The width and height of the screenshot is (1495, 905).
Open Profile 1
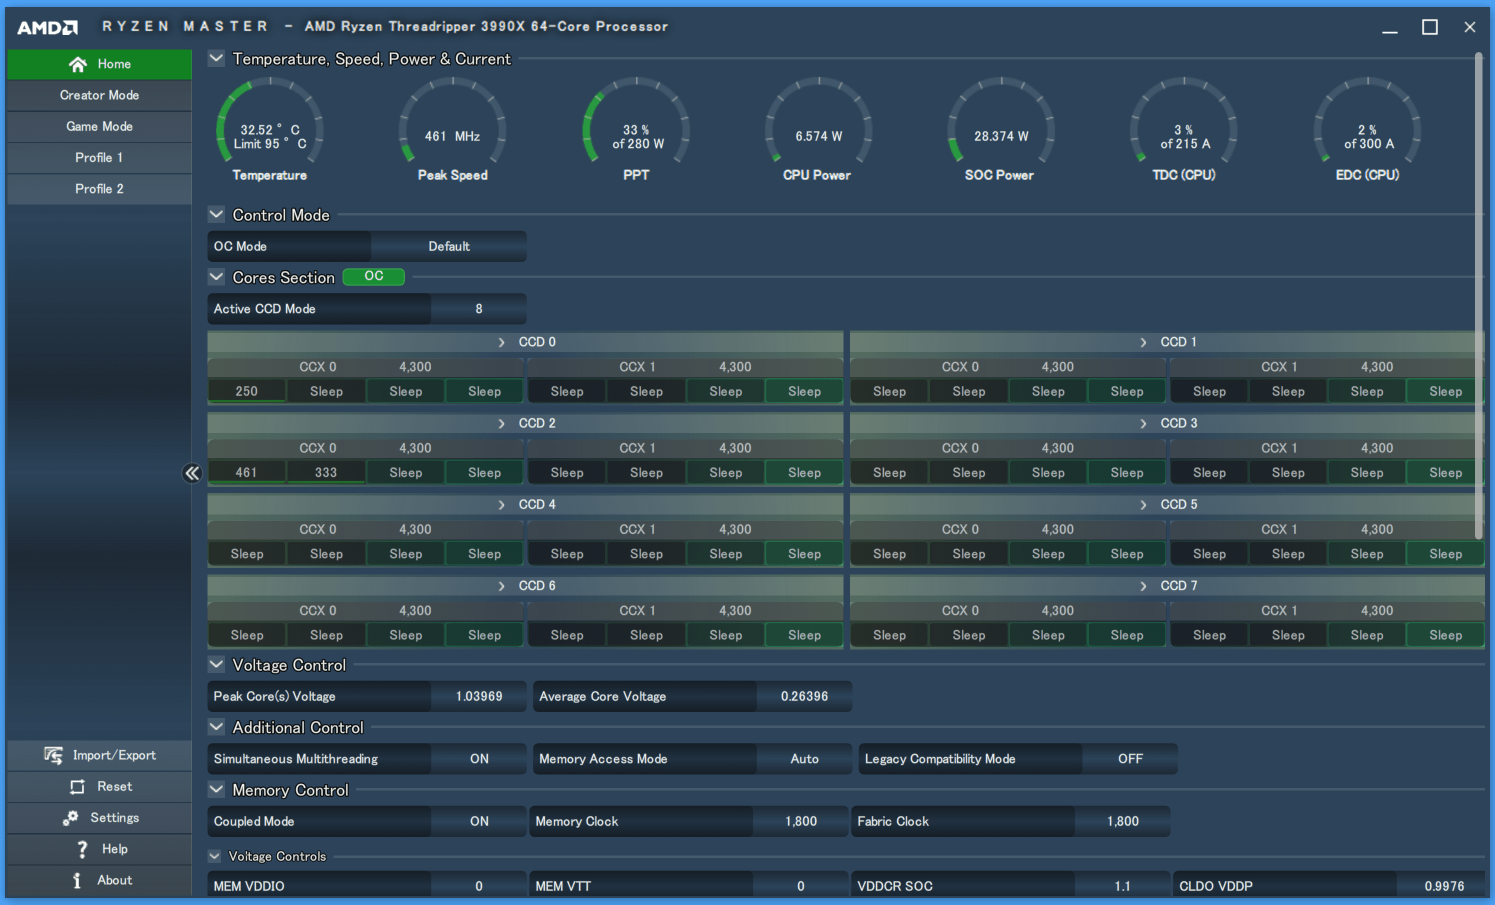[99, 157]
